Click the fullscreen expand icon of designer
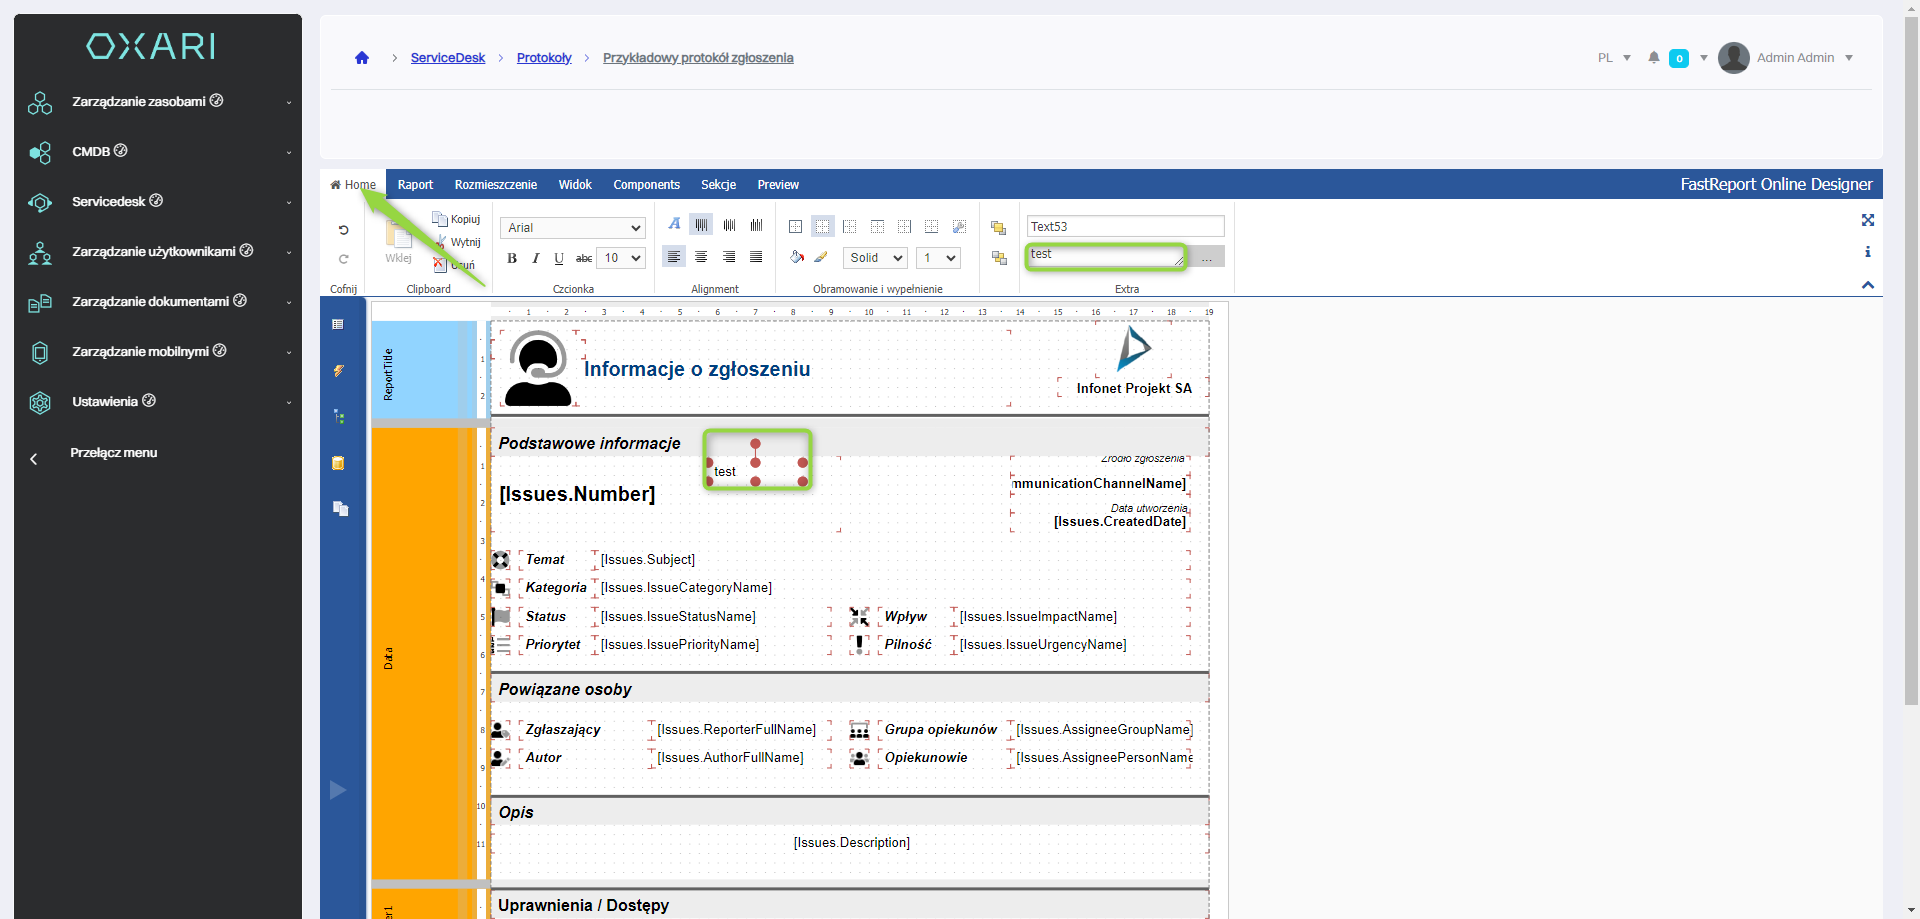1920x919 pixels. point(1867,220)
